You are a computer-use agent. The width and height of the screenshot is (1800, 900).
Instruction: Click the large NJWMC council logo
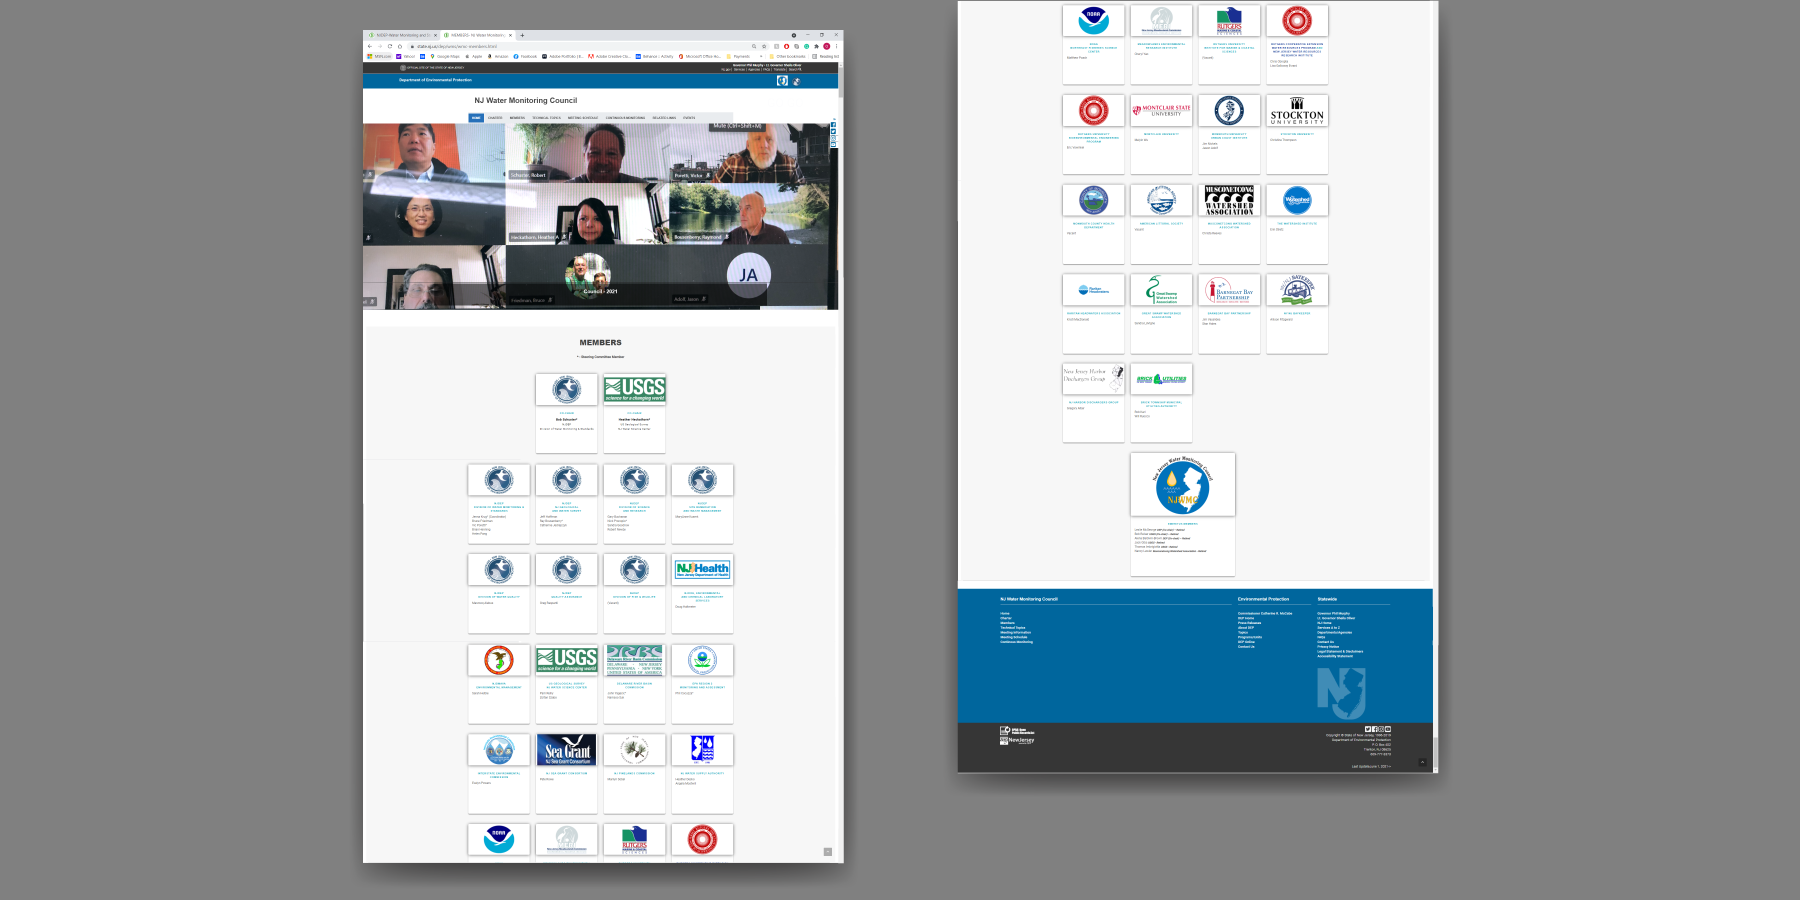point(1182,484)
